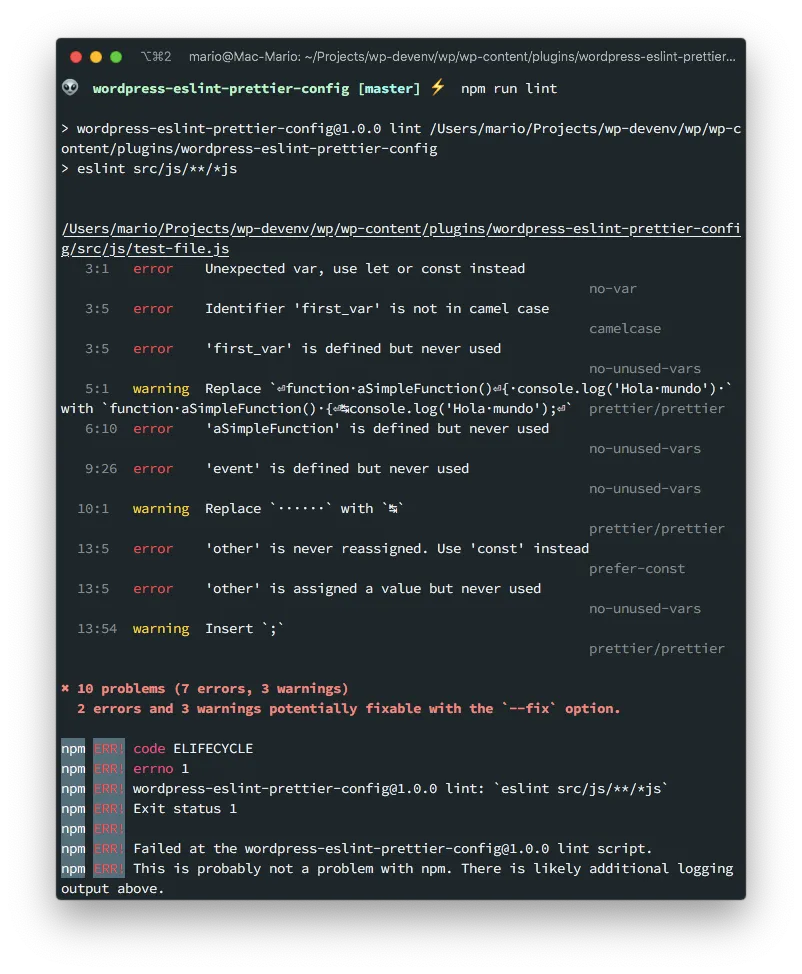Open the underlined test-file.js path link

pyautogui.click(x=401, y=239)
